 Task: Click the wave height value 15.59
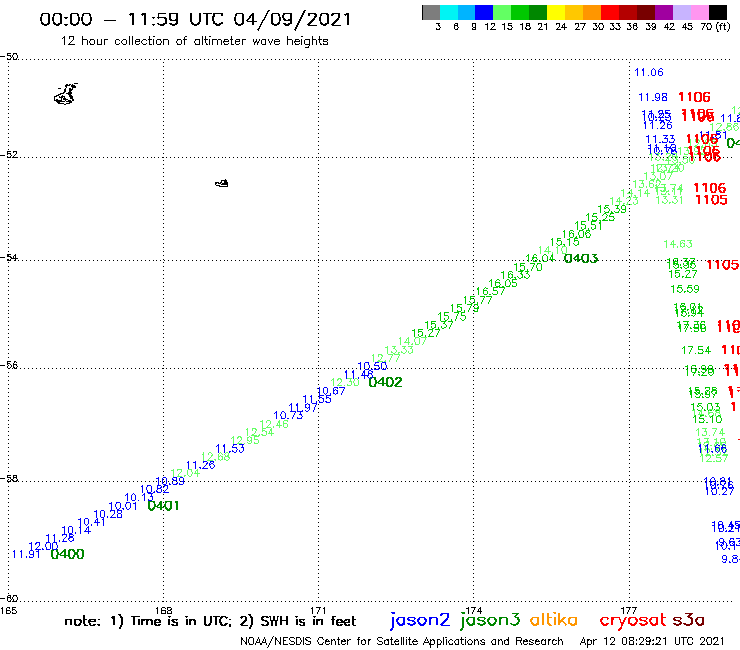point(685,289)
